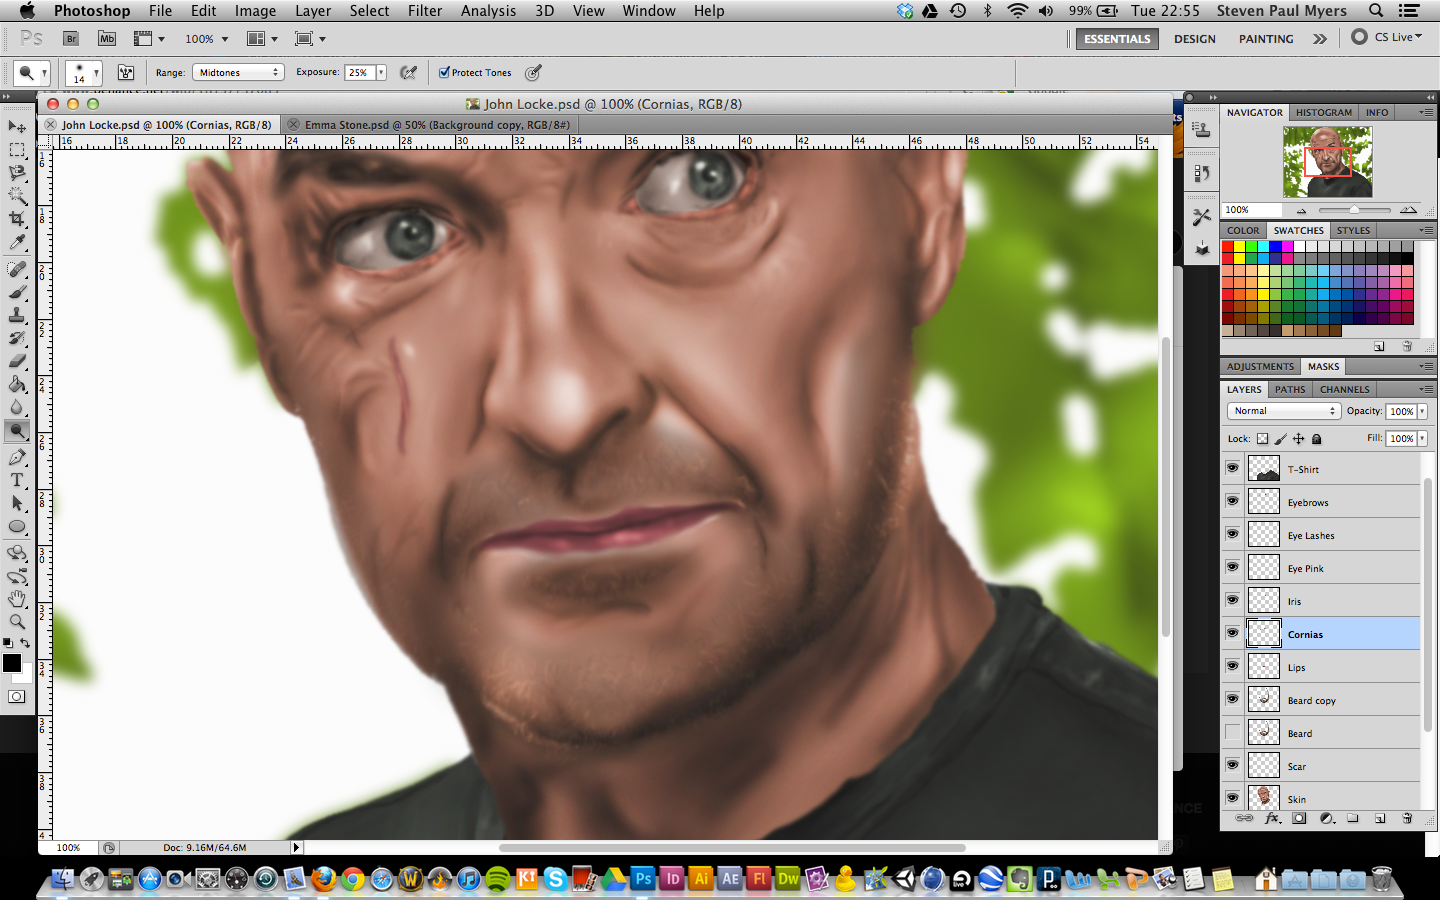Select the Spot Healing Brush tool
1440x900 pixels.
pyautogui.click(x=17, y=269)
